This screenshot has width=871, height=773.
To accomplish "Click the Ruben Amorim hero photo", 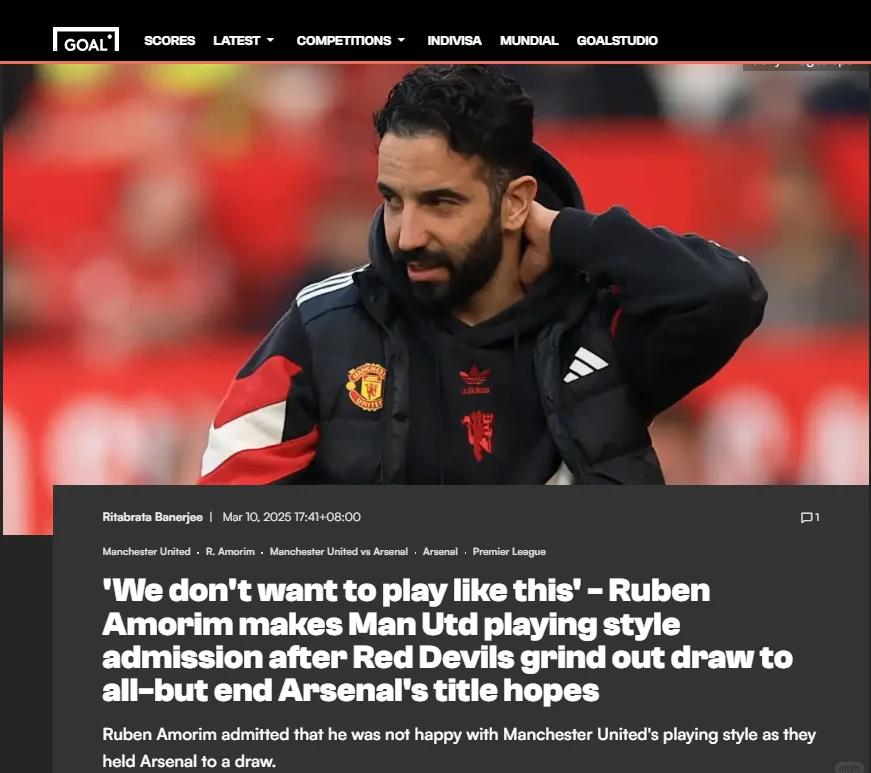I will coord(436,274).
